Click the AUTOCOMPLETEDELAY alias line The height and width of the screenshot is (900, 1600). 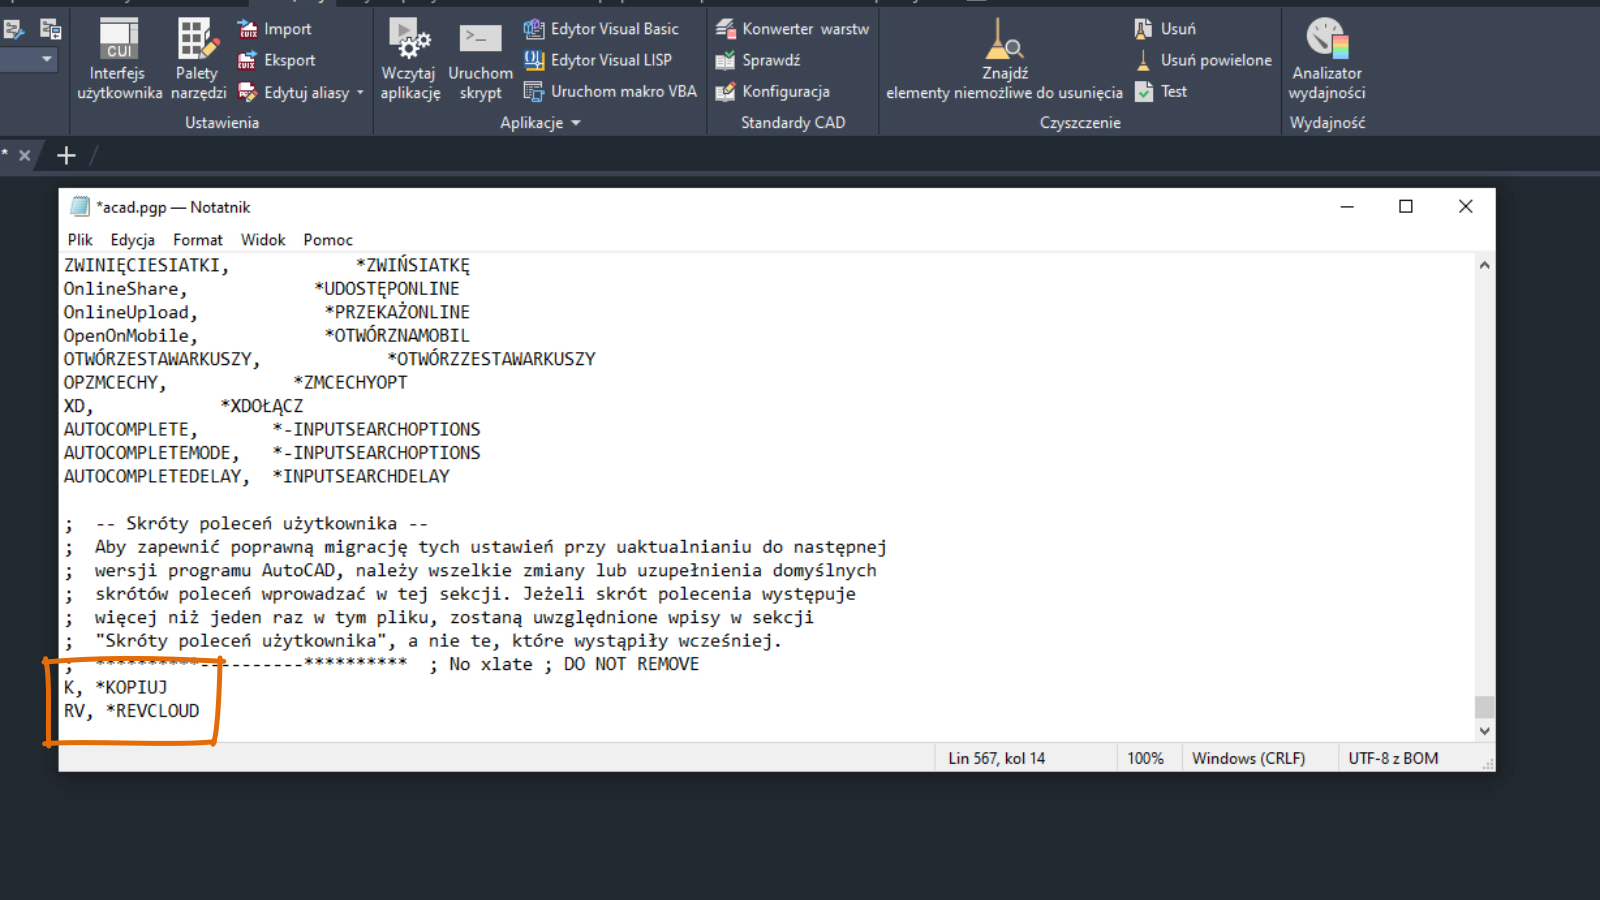(x=257, y=476)
